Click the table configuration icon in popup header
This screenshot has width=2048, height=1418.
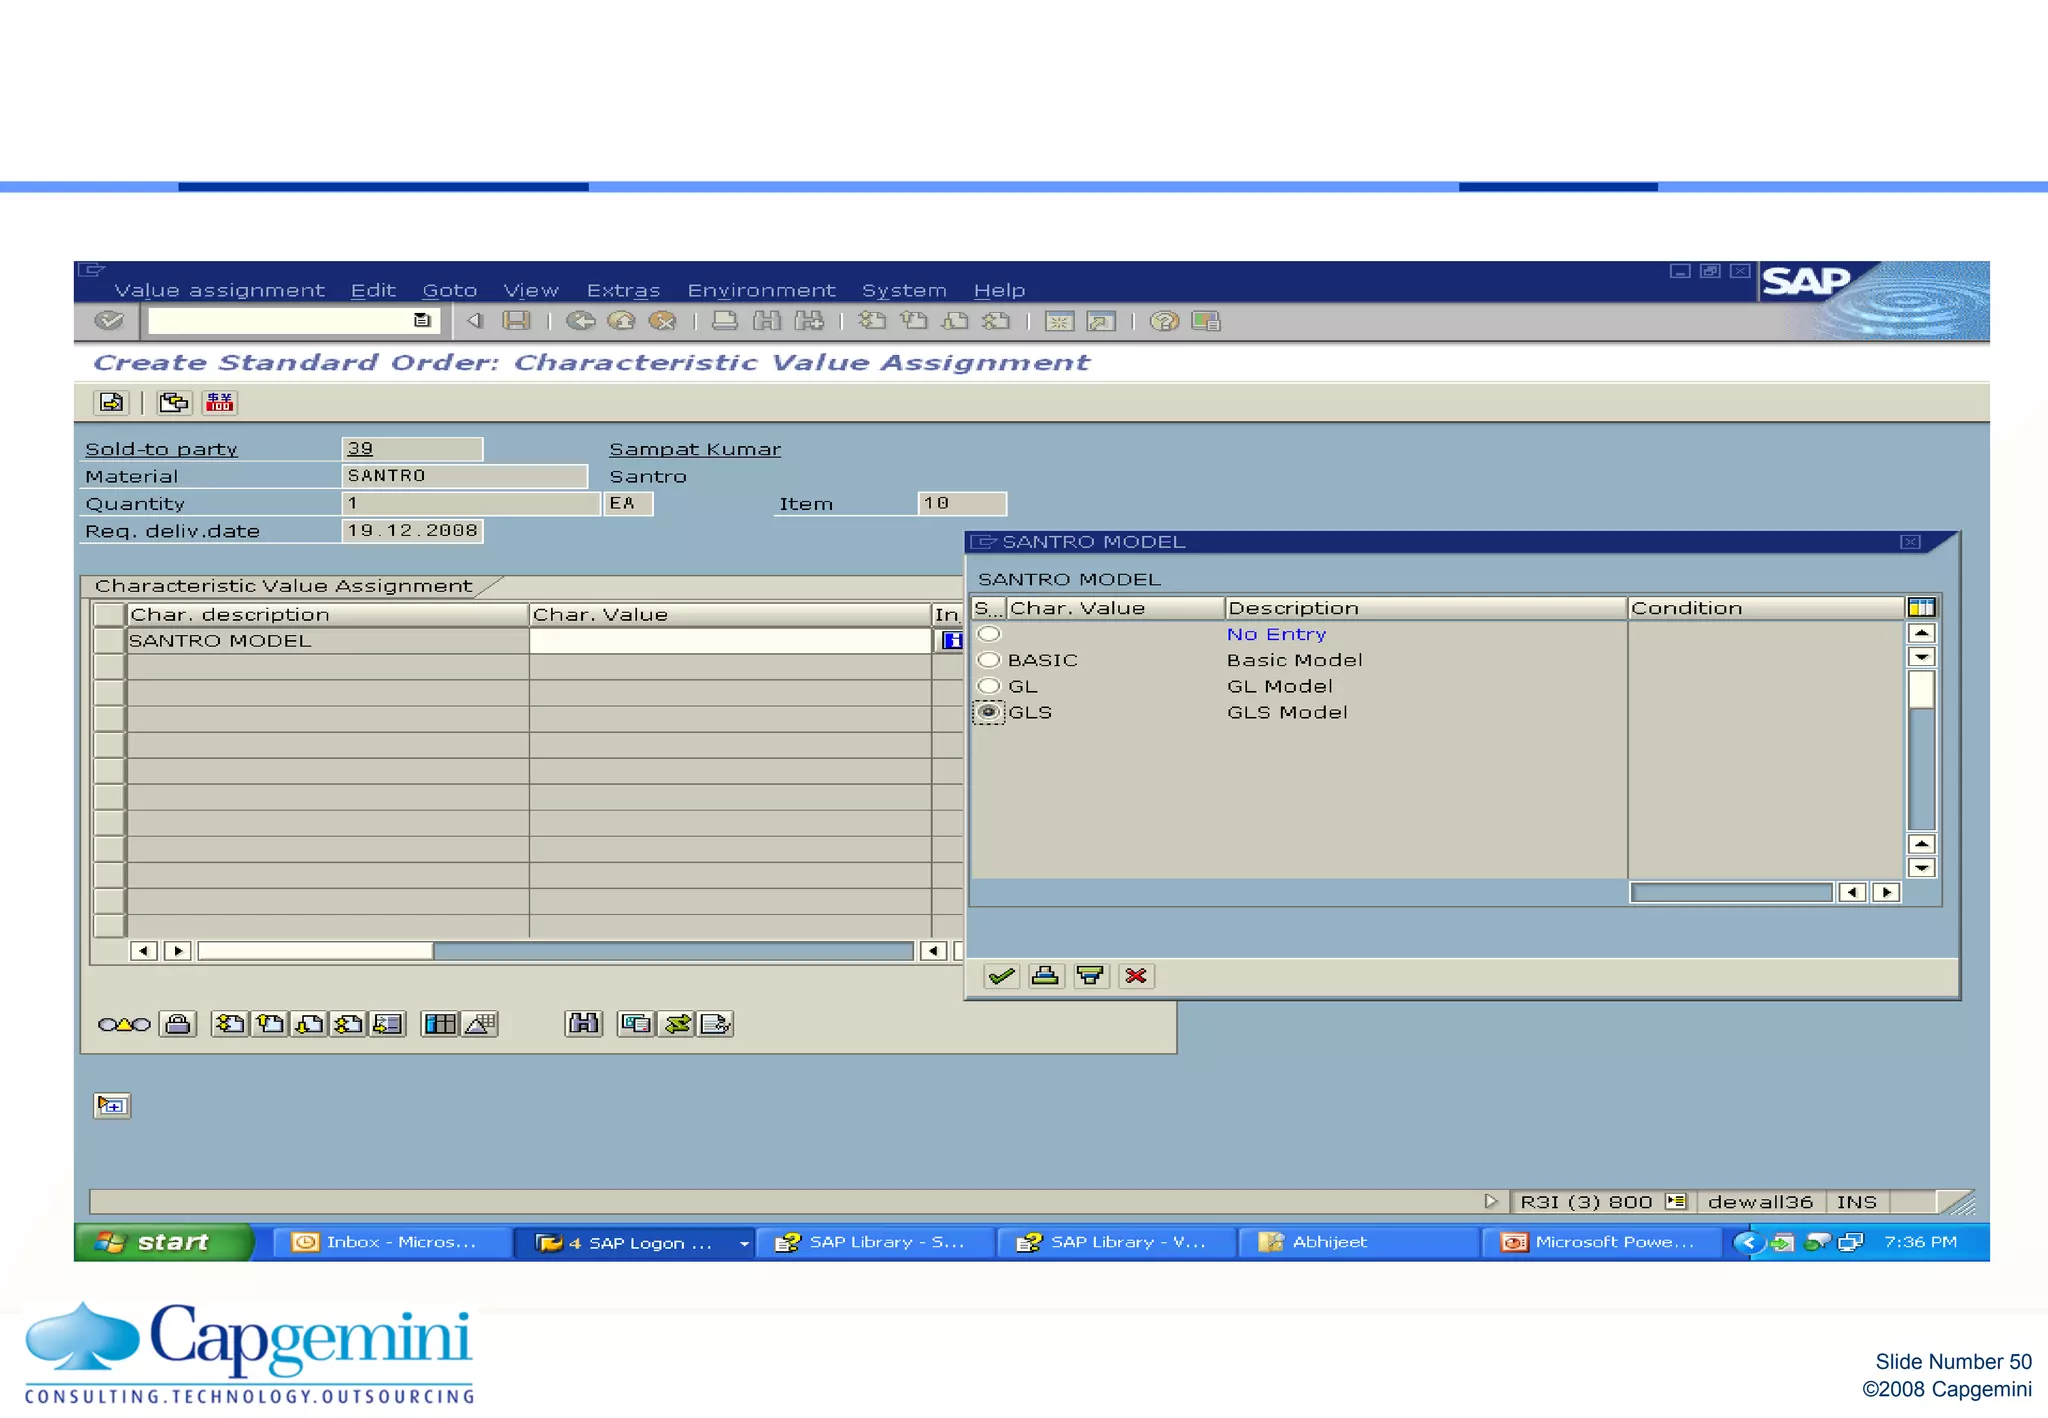click(x=1921, y=607)
